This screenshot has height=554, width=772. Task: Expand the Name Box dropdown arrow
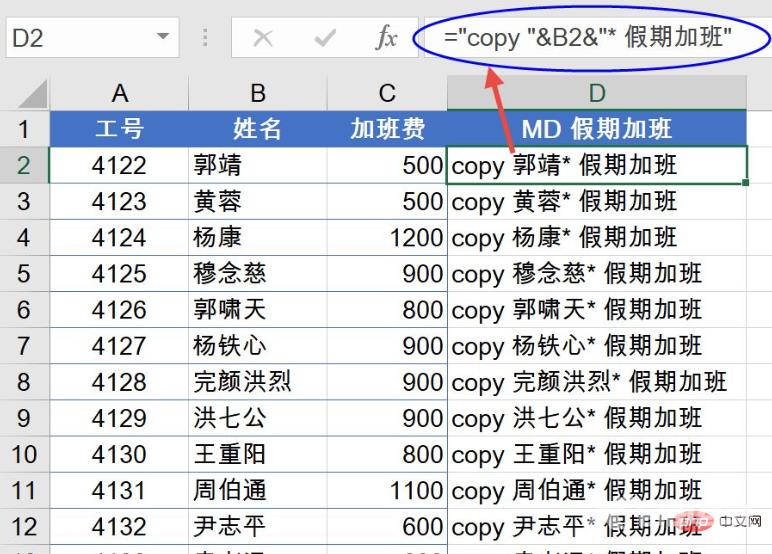163,38
